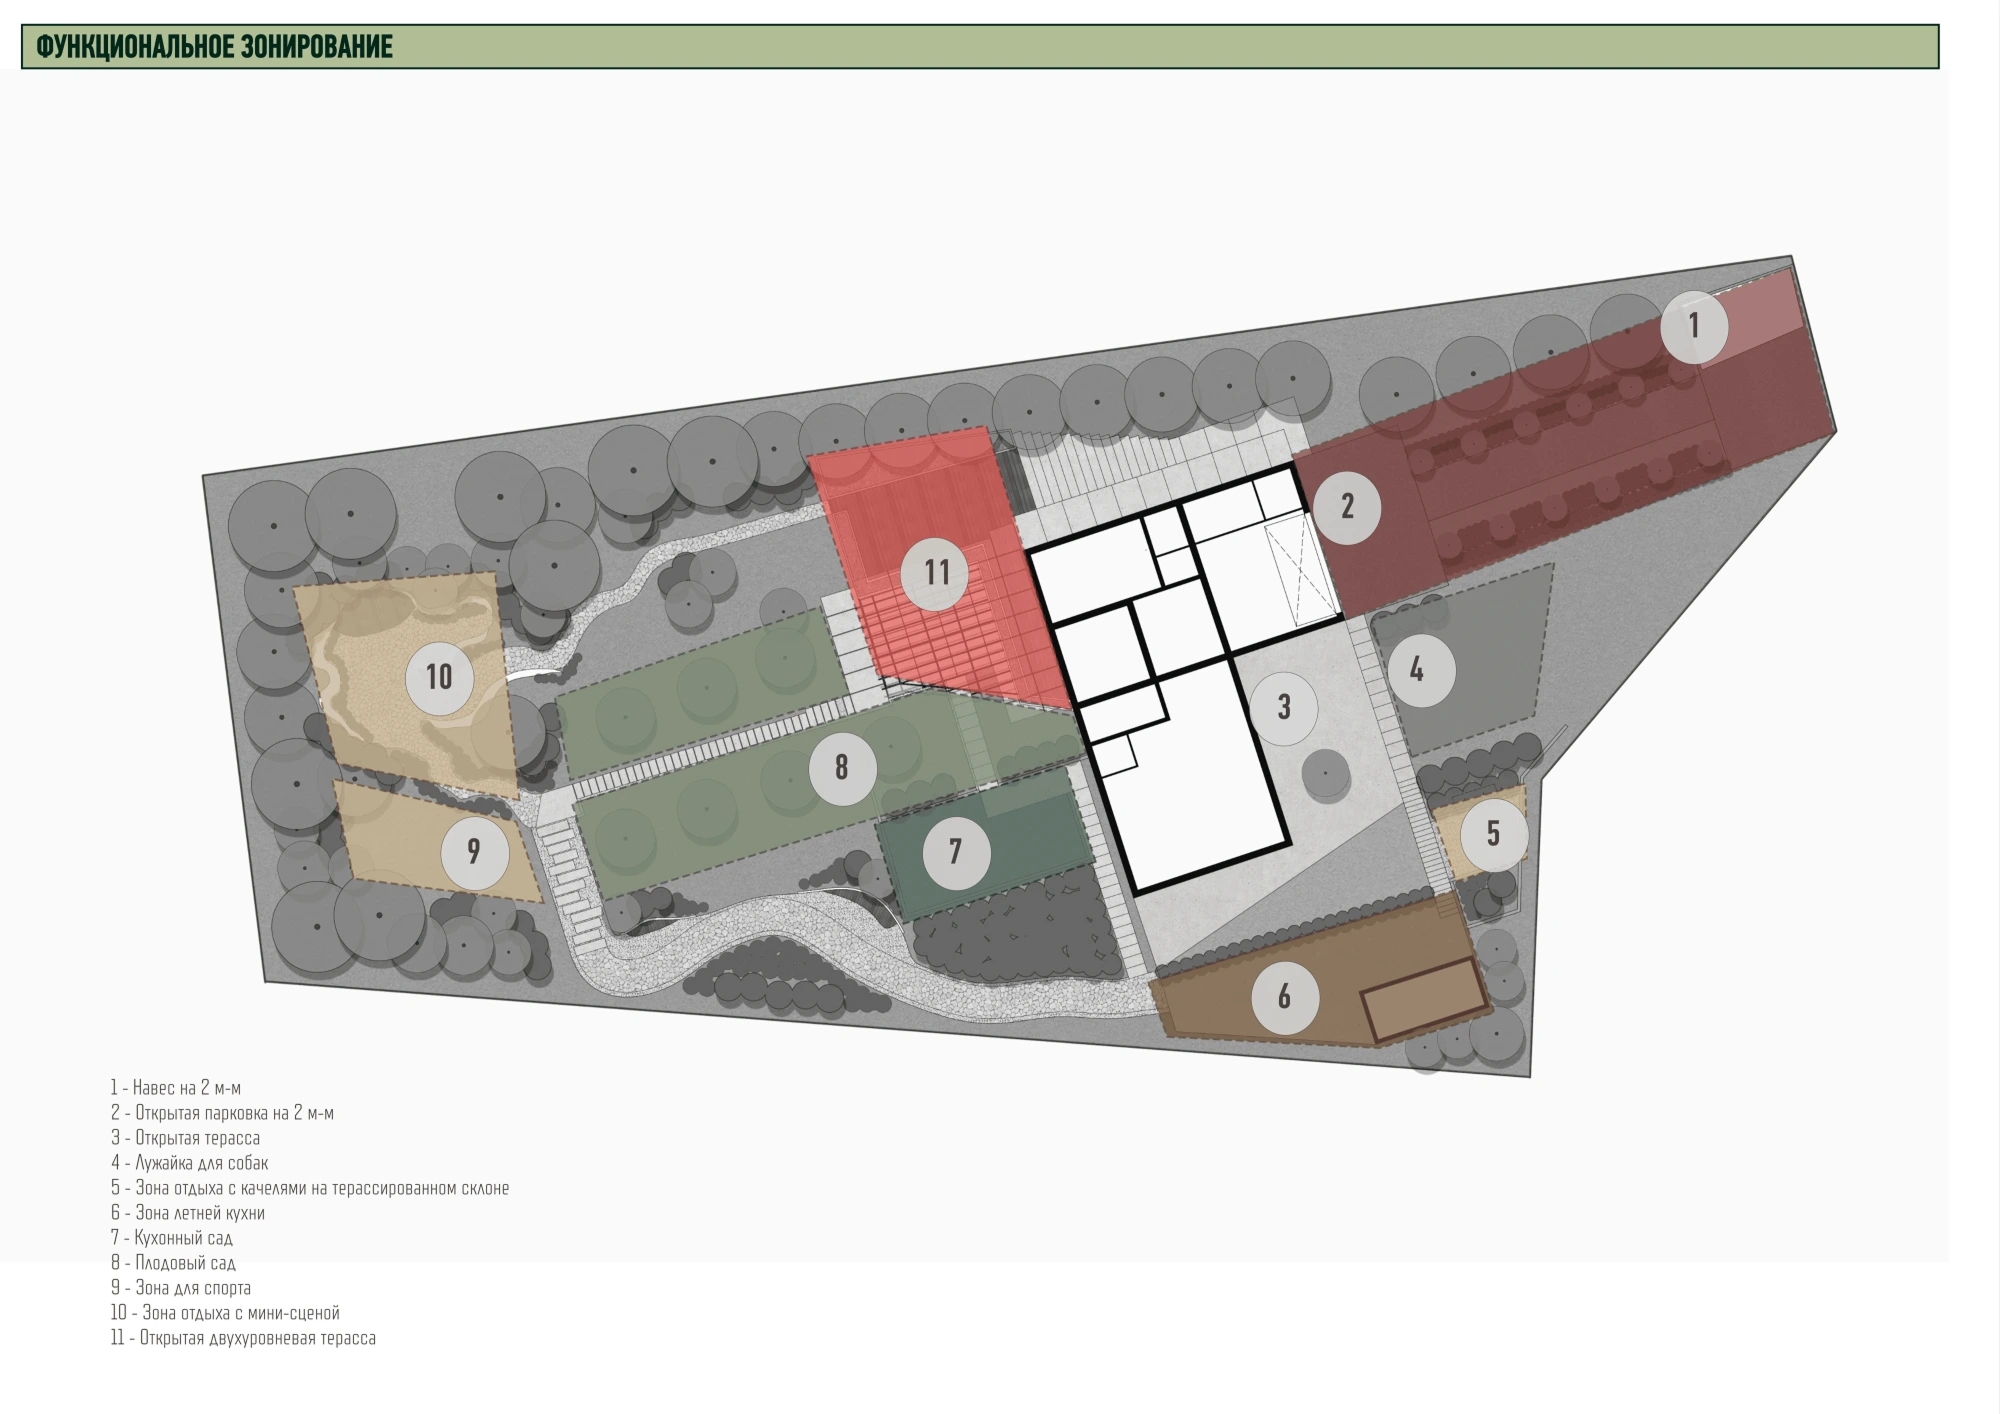The width and height of the screenshot is (2000, 1414).
Task: Click the circular marker numbered 11
Action: click(x=936, y=573)
